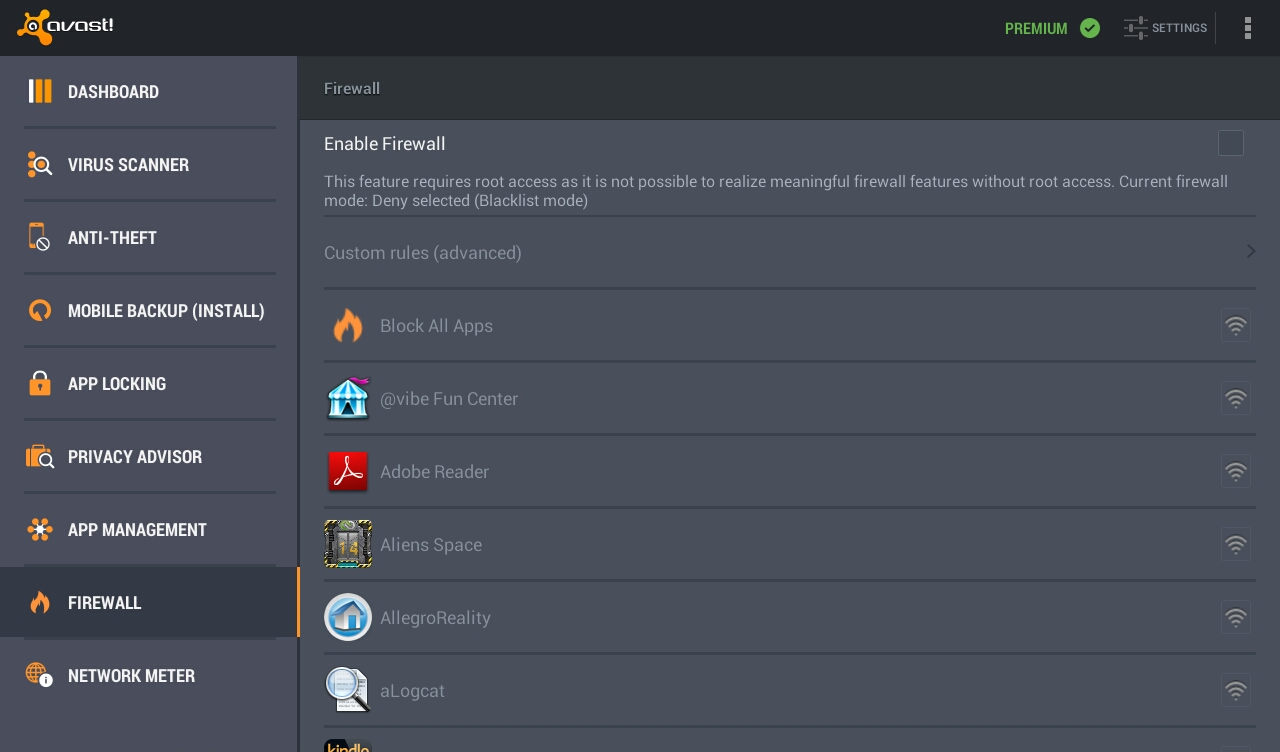1280x752 pixels.
Task: Select Aliens Space app name
Action: [x=431, y=545]
